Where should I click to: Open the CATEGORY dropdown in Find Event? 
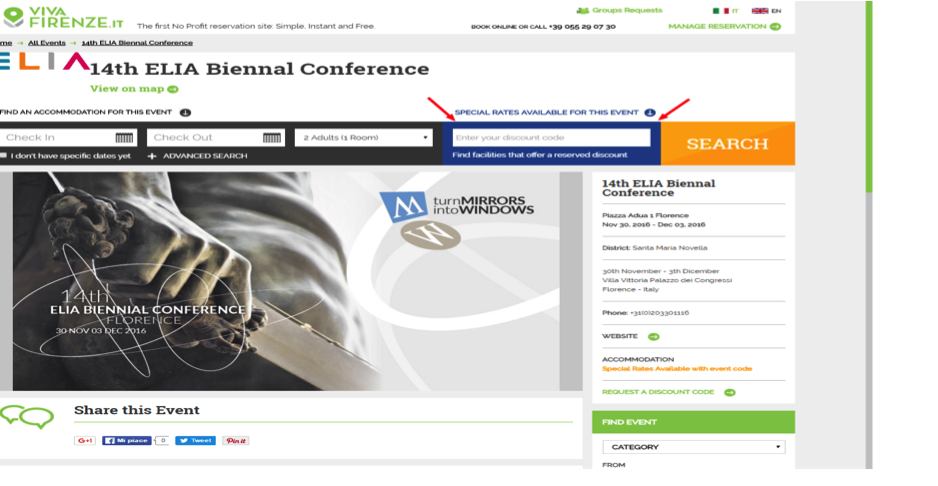click(x=694, y=447)
